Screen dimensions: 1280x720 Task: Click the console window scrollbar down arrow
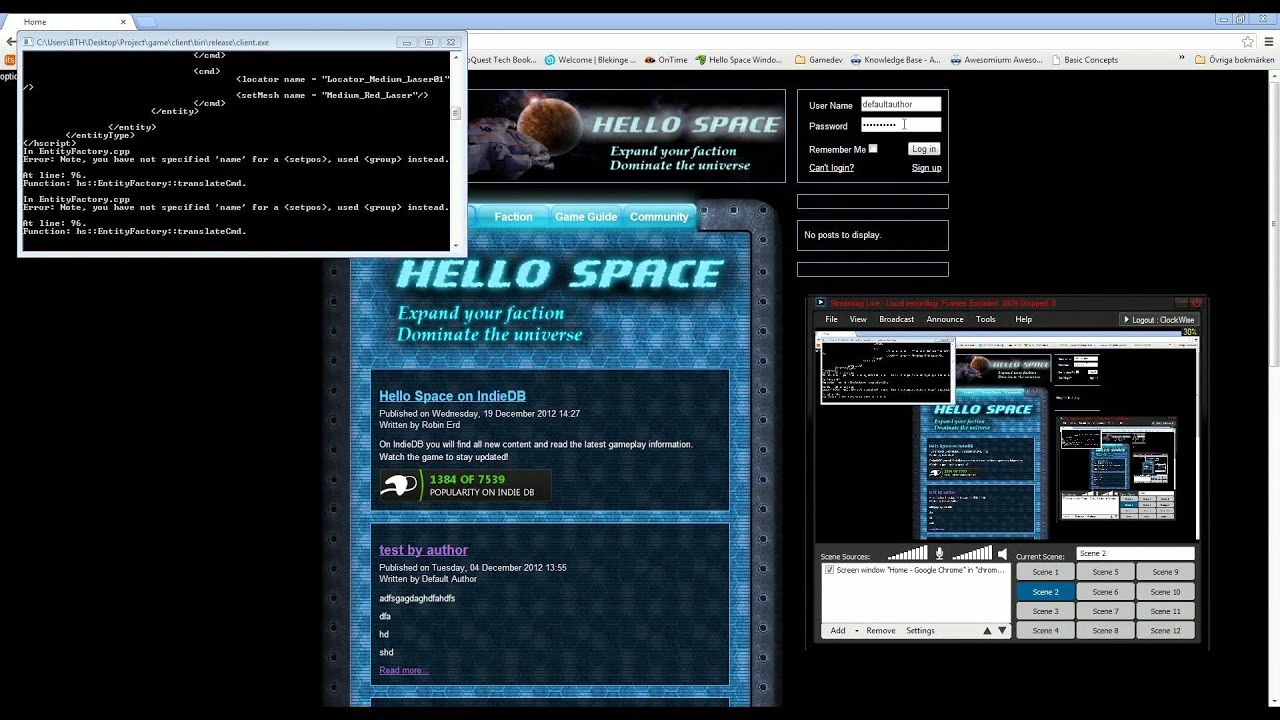tap(457, 245)
